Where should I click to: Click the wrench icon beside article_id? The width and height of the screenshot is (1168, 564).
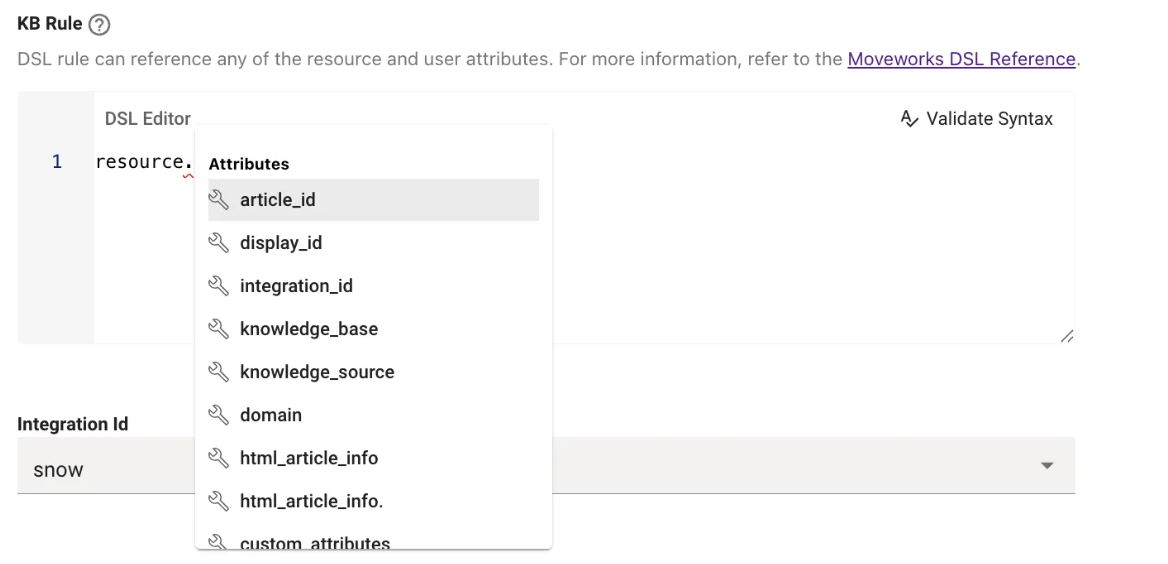click(x=218, y=200)
